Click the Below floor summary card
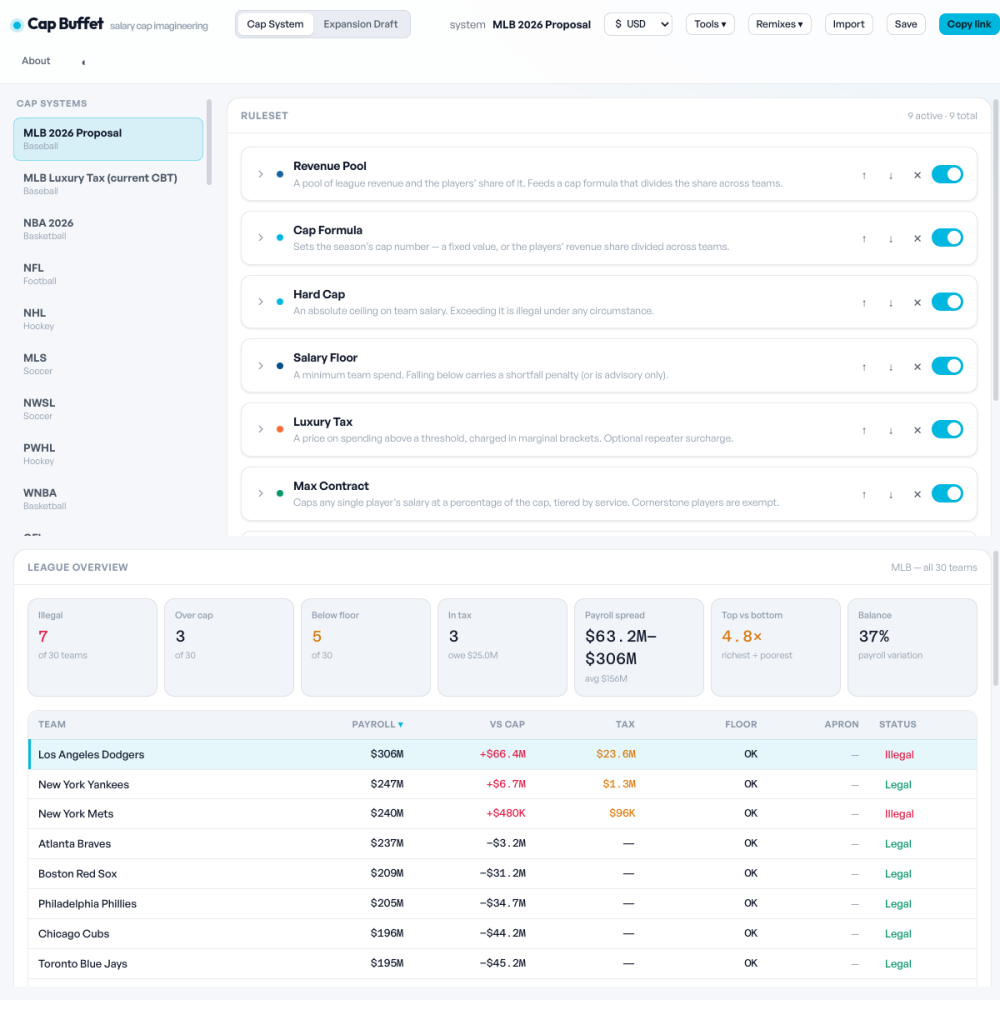1000x1033 pixels. click(366, 647)
